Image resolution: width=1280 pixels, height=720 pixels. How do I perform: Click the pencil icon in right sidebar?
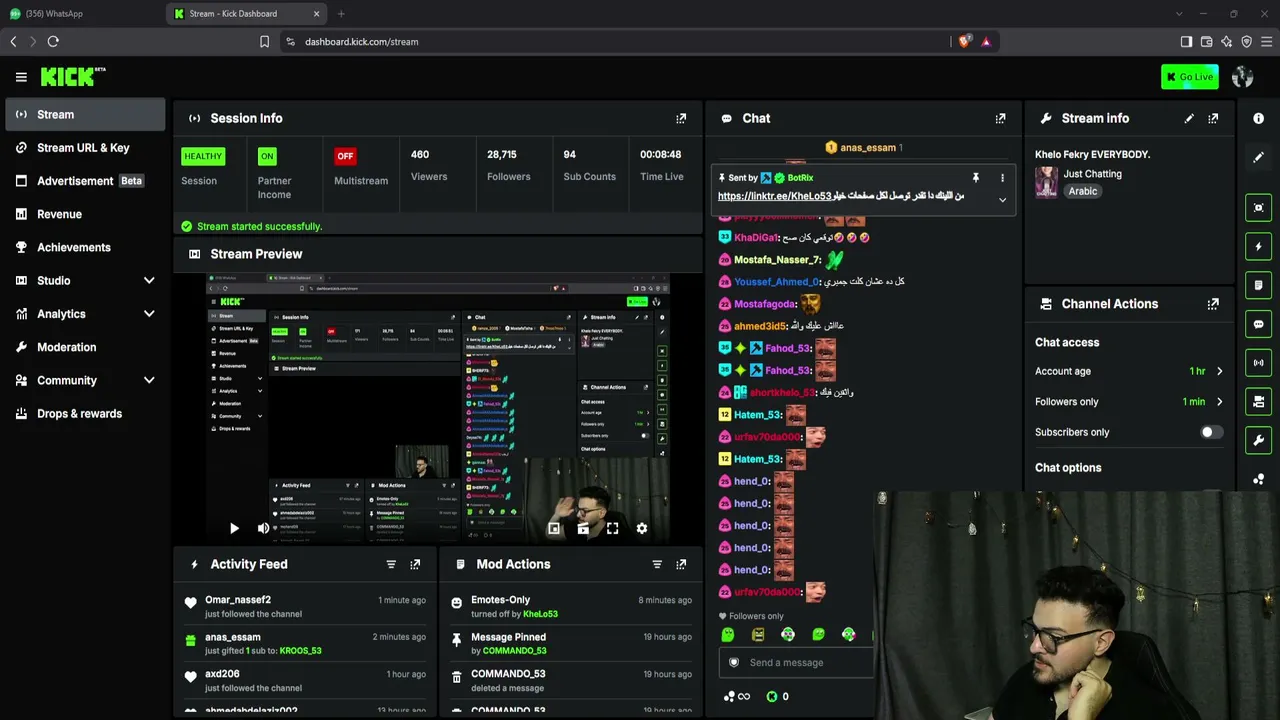(x=1259, y=157)
